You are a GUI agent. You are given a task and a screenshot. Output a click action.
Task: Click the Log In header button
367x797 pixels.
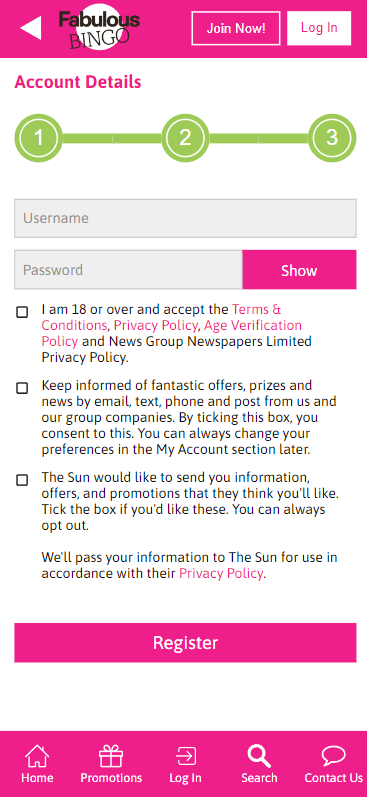(x=319, y=28)
